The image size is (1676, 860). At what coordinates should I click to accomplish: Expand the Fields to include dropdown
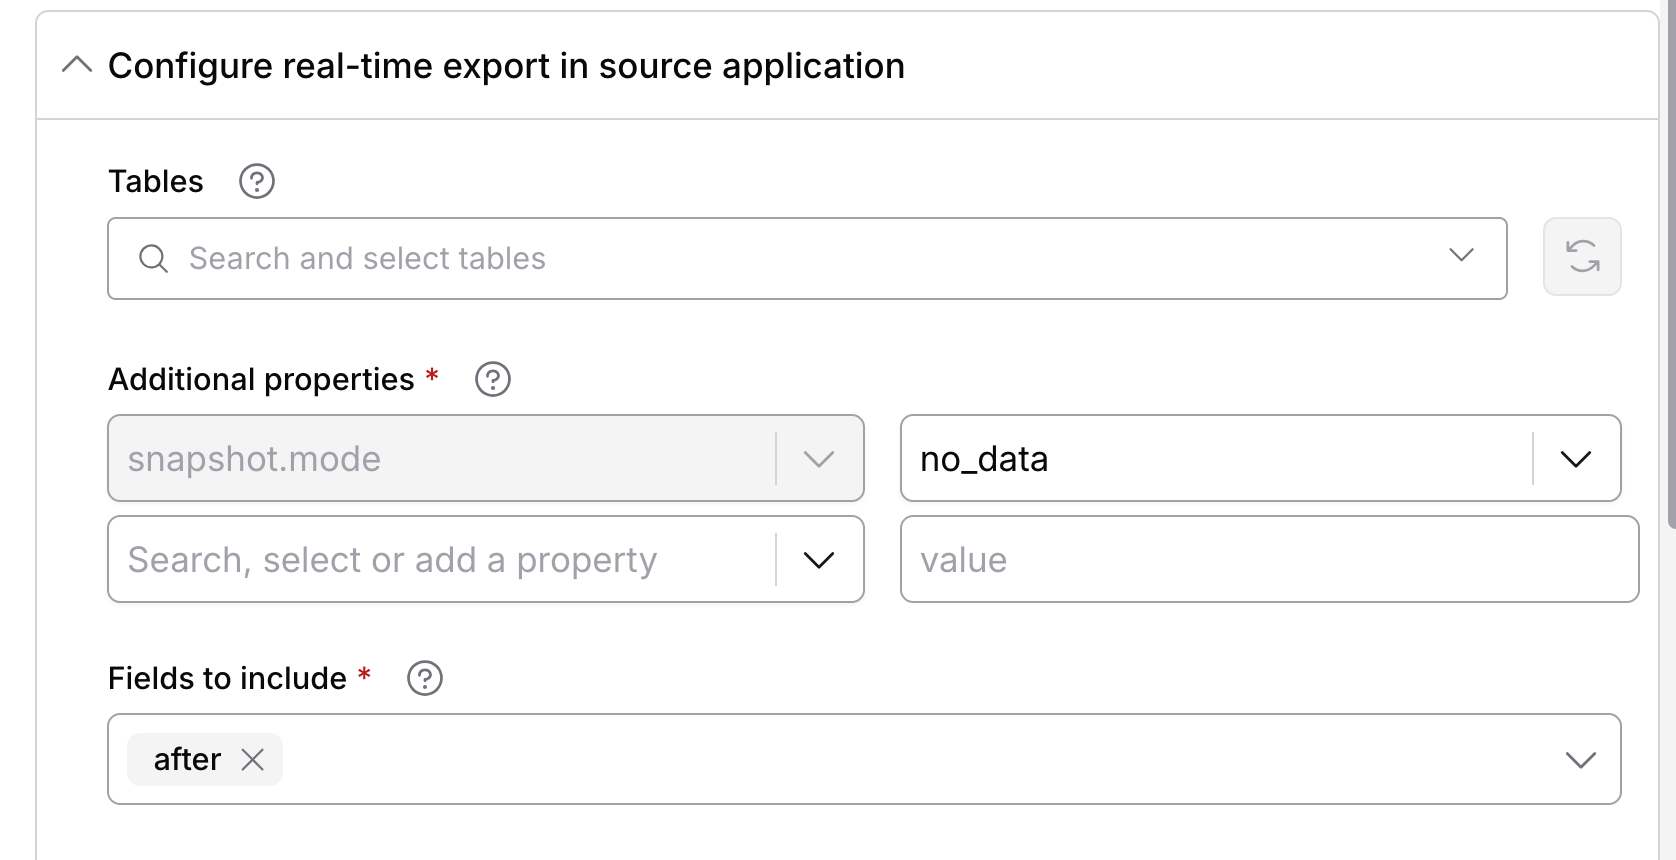(x=1580, y=760)
